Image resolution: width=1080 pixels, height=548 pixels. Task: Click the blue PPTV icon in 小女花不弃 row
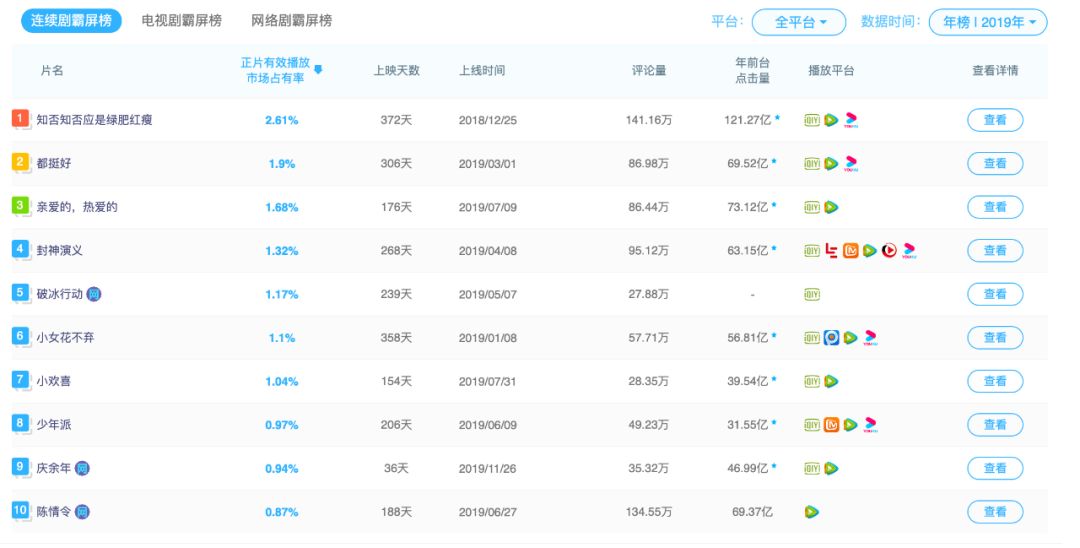coord(831,338)
